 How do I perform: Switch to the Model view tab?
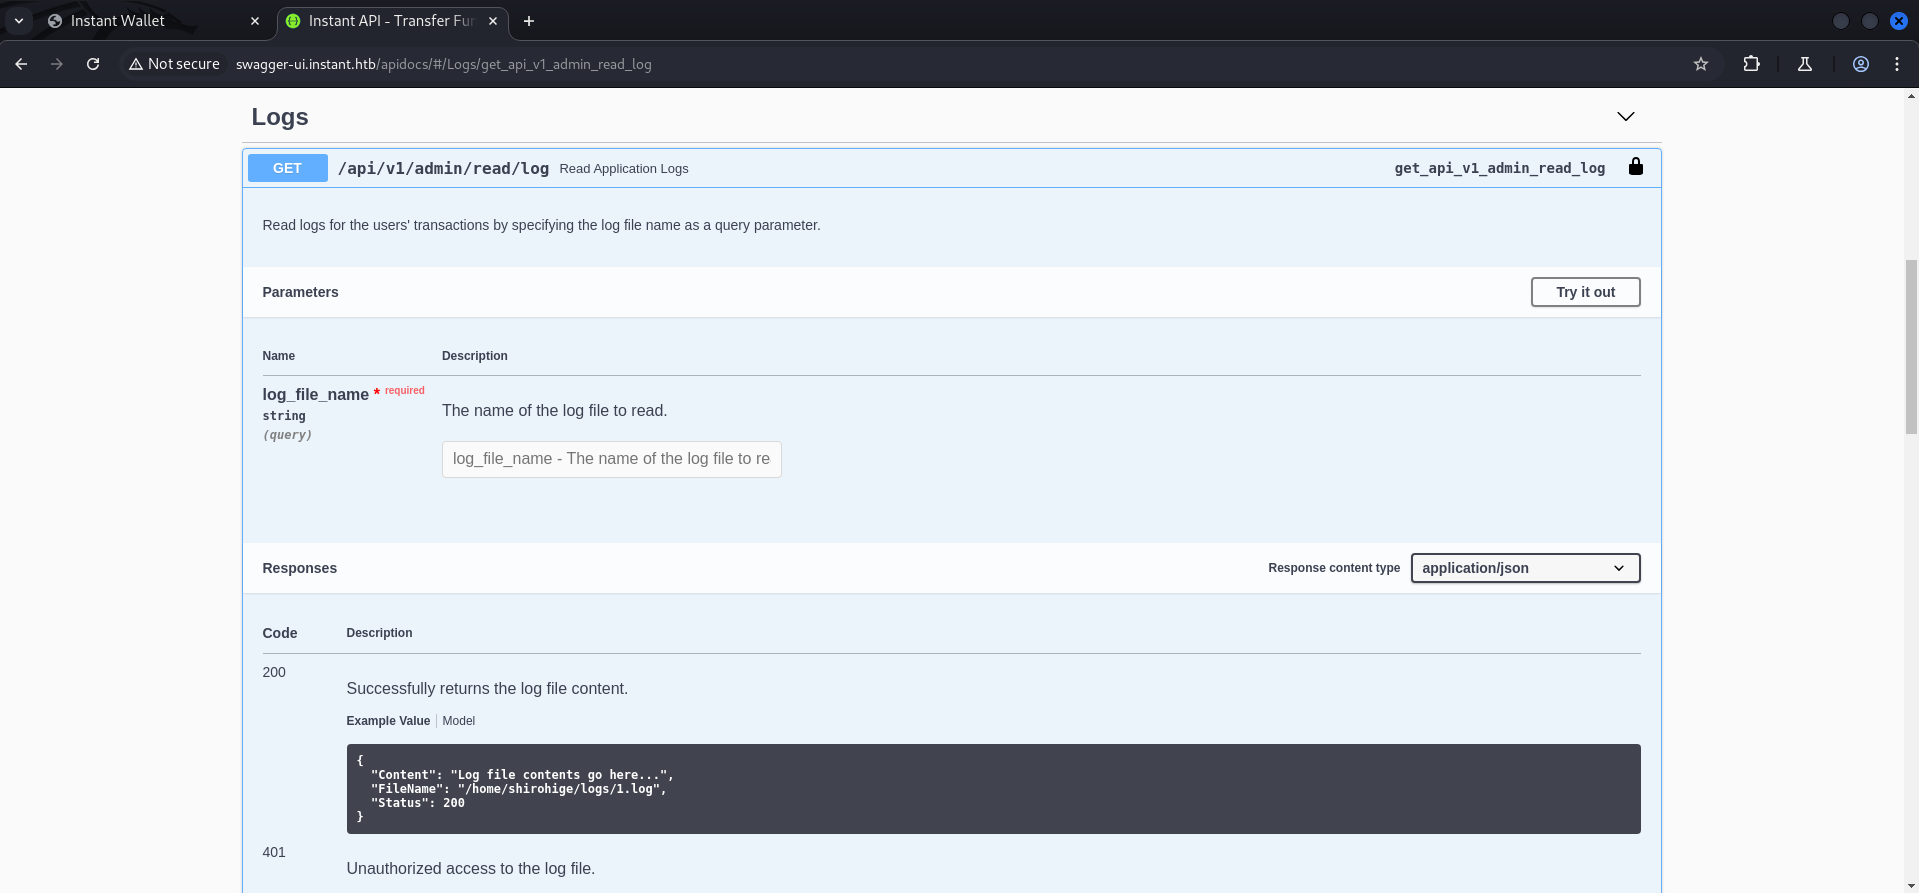pos(458,721)
